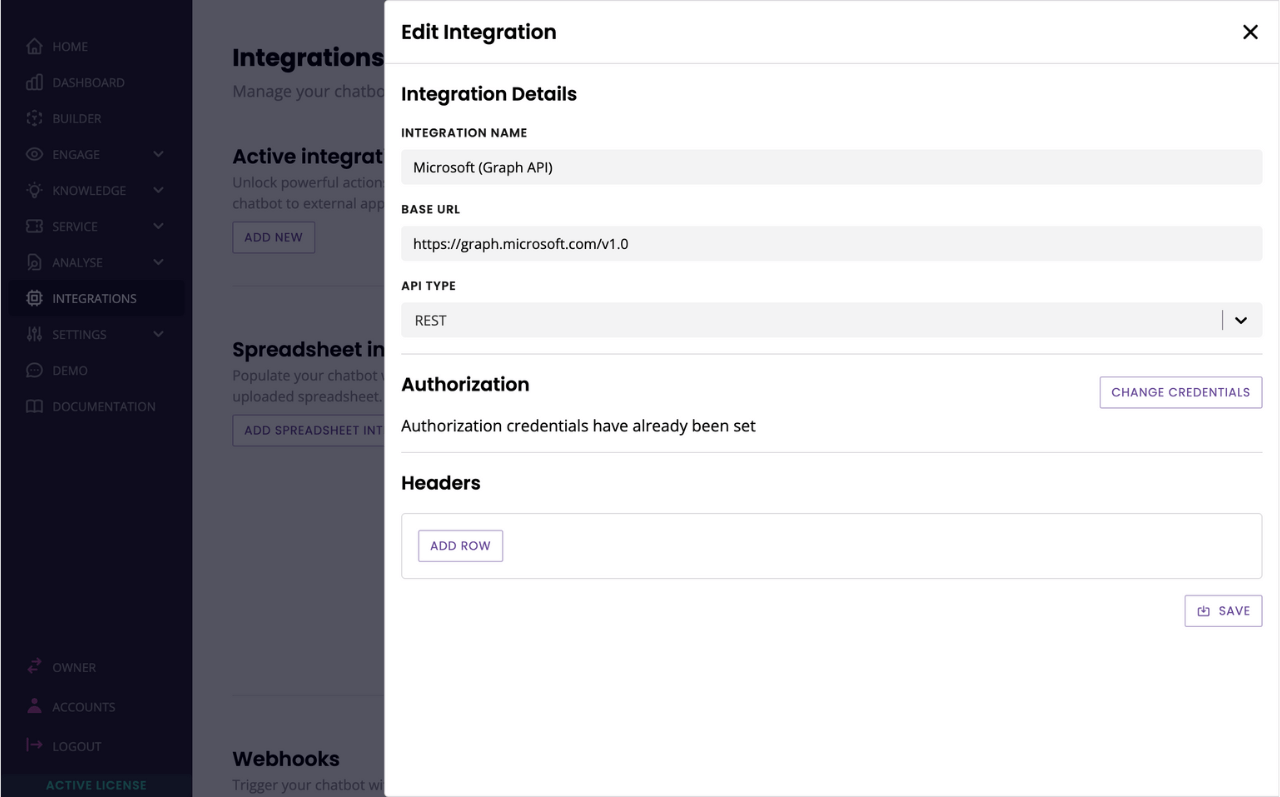Save the integration with the Save button
This screenshot has width=1280, height=797.
[x=1223, y=610]
